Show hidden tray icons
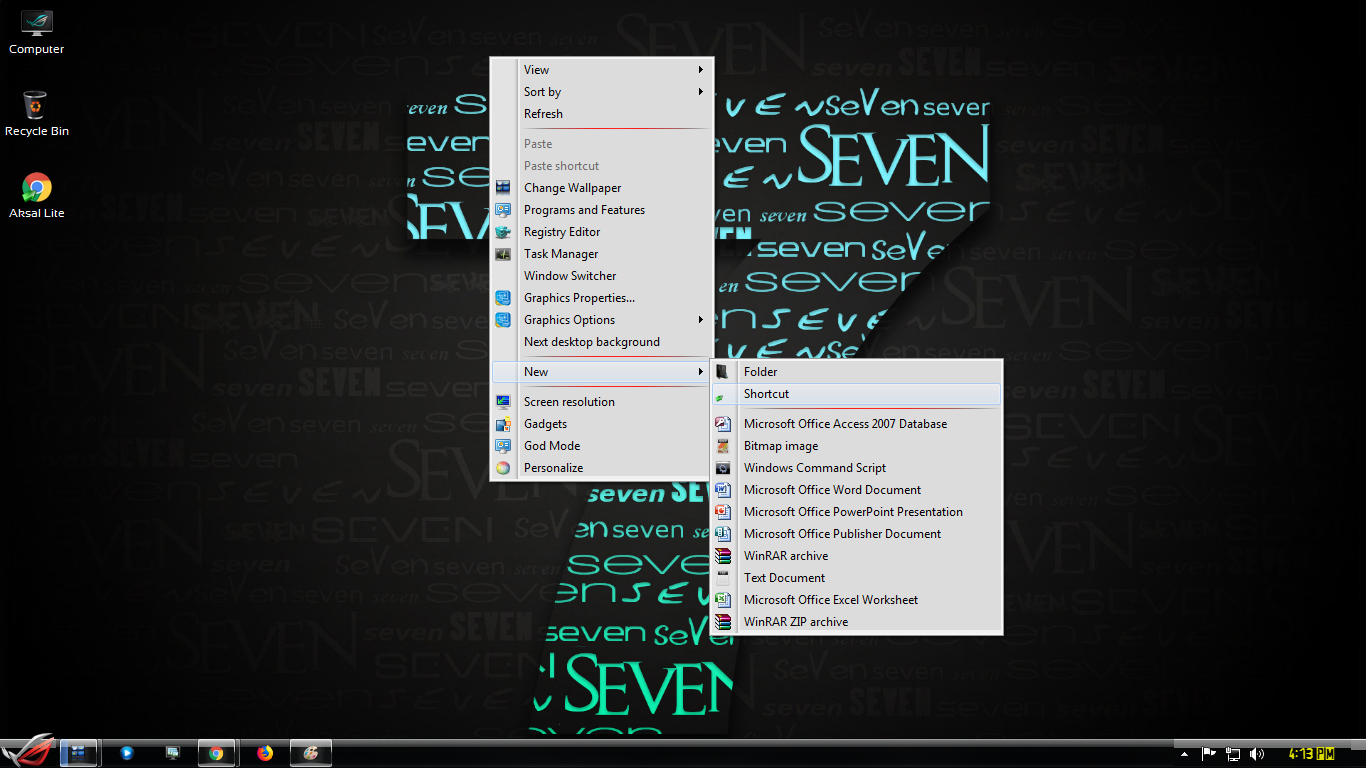Viewport: 1366px width, 768px height. [1184, 753]
